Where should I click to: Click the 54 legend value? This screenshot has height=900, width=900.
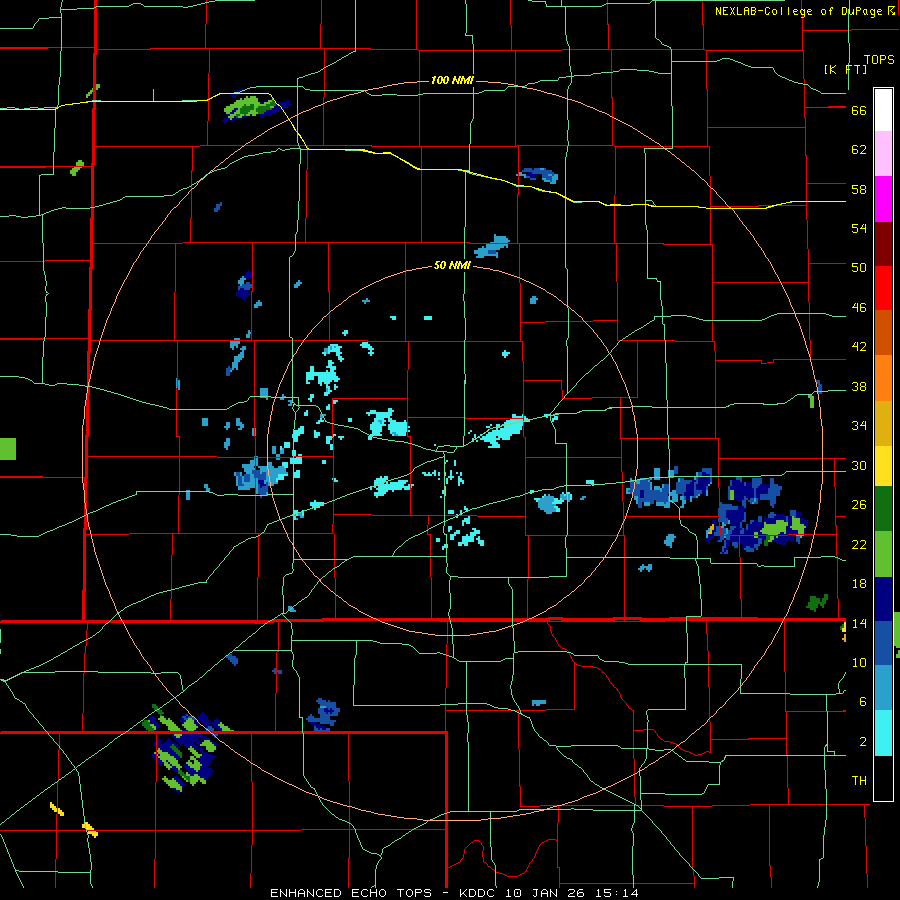click(859, 228)
